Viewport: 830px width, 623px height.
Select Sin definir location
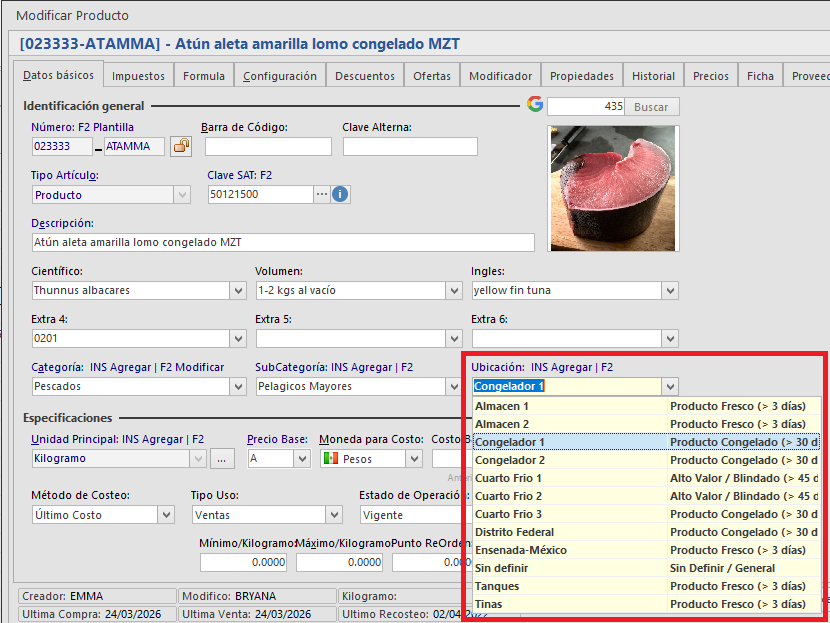(646, 568)
